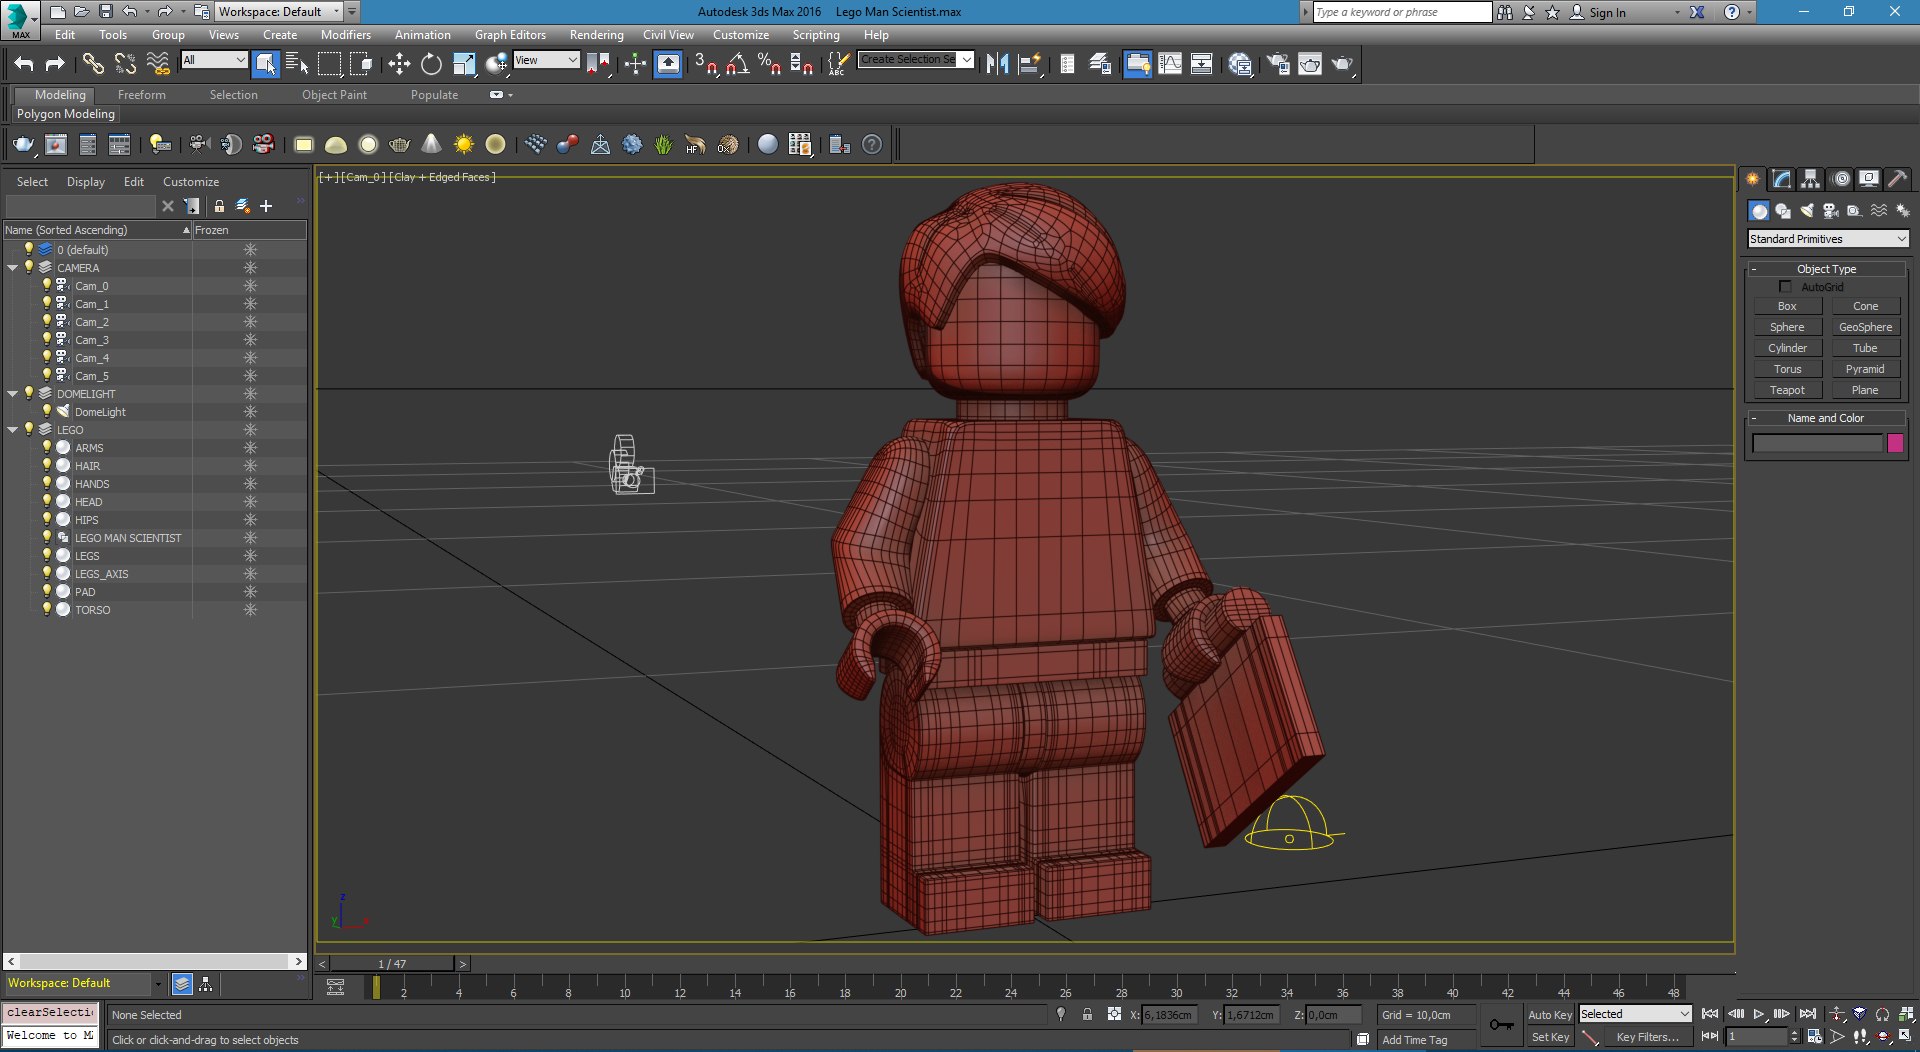Click the scene explorer search field
Screen dimensions: 1920x1052
80,206
